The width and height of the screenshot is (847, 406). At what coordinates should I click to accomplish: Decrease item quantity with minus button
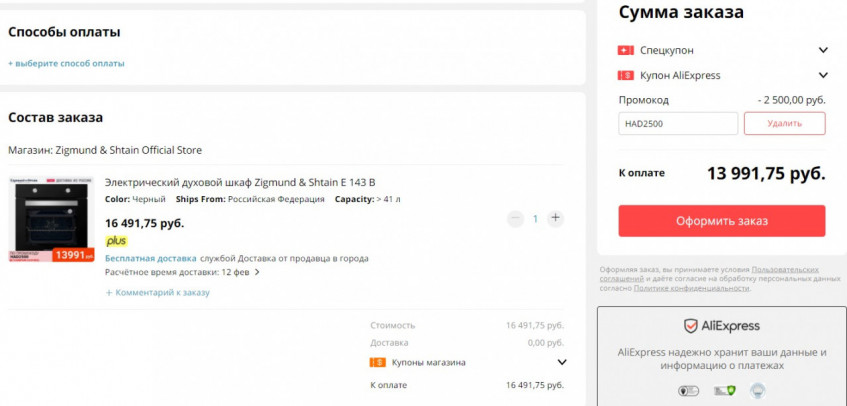[x=515, y=218]
